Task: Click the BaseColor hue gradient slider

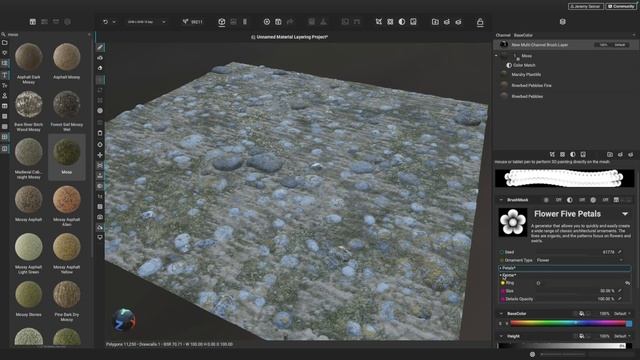Action: pos(568,323)
